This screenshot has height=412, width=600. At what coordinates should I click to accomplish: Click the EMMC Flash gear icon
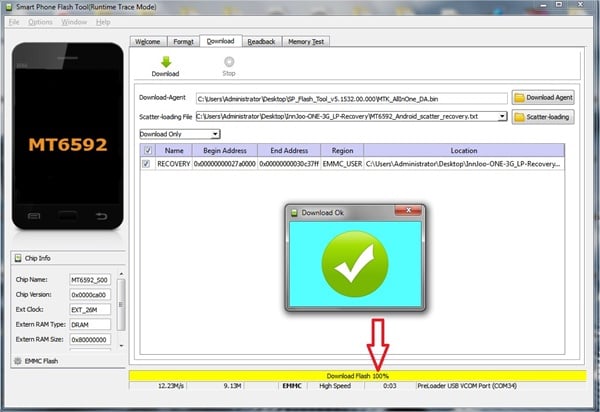pos(18,361)
